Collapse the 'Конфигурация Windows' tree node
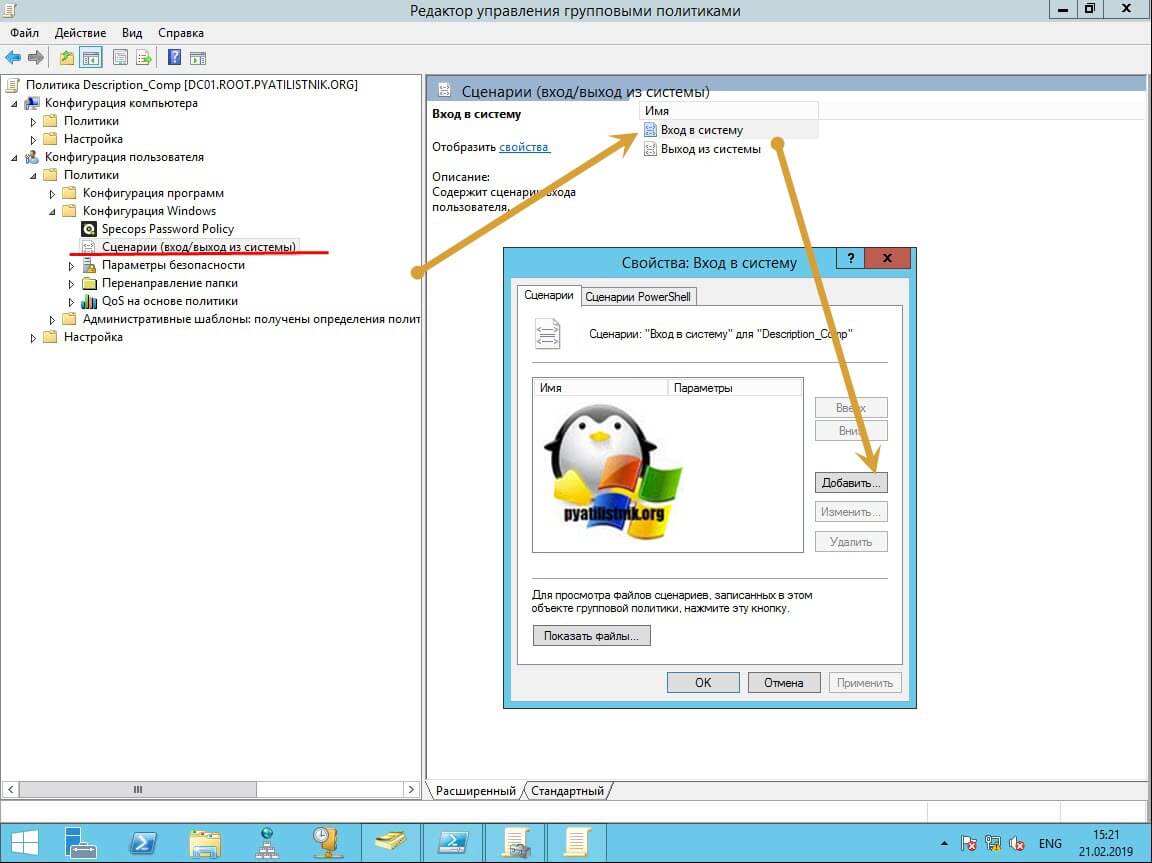 point(52,212)
